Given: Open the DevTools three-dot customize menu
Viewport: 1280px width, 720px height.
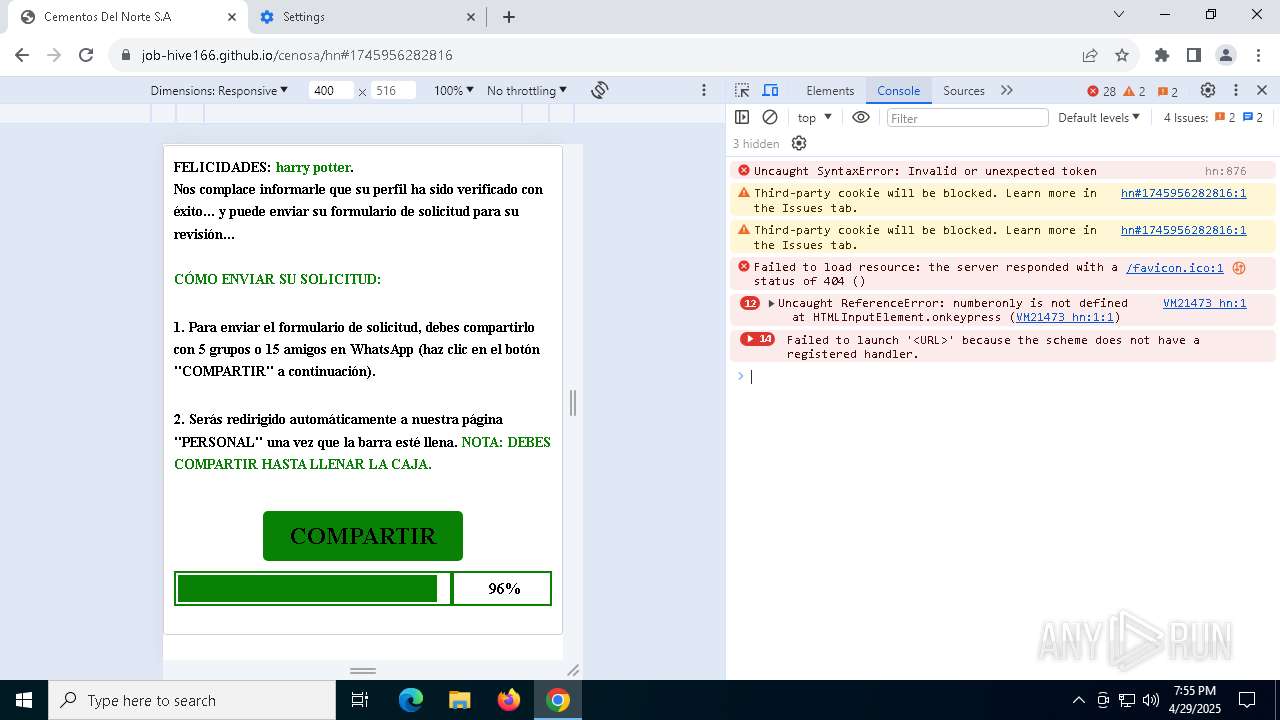Looking at the screenshot, I should click(x=1236, y=90).
